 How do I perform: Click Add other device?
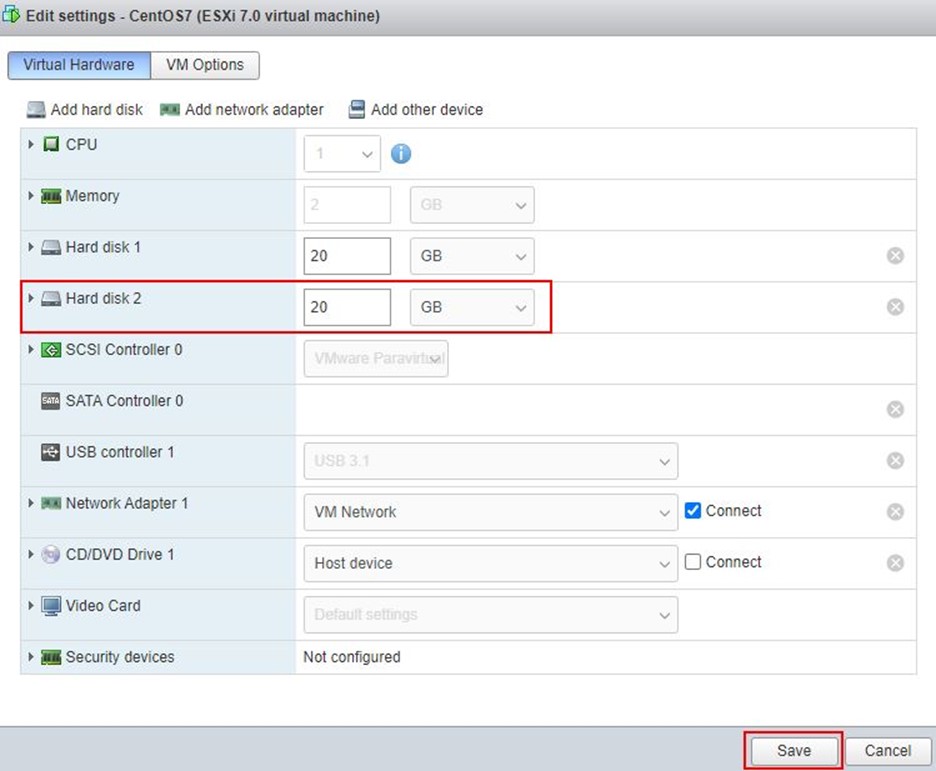(416, 110)
